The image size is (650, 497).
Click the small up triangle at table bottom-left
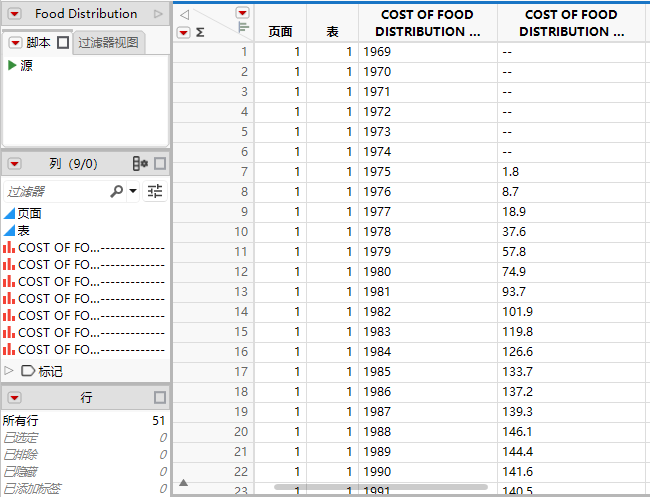click(184, 483)
